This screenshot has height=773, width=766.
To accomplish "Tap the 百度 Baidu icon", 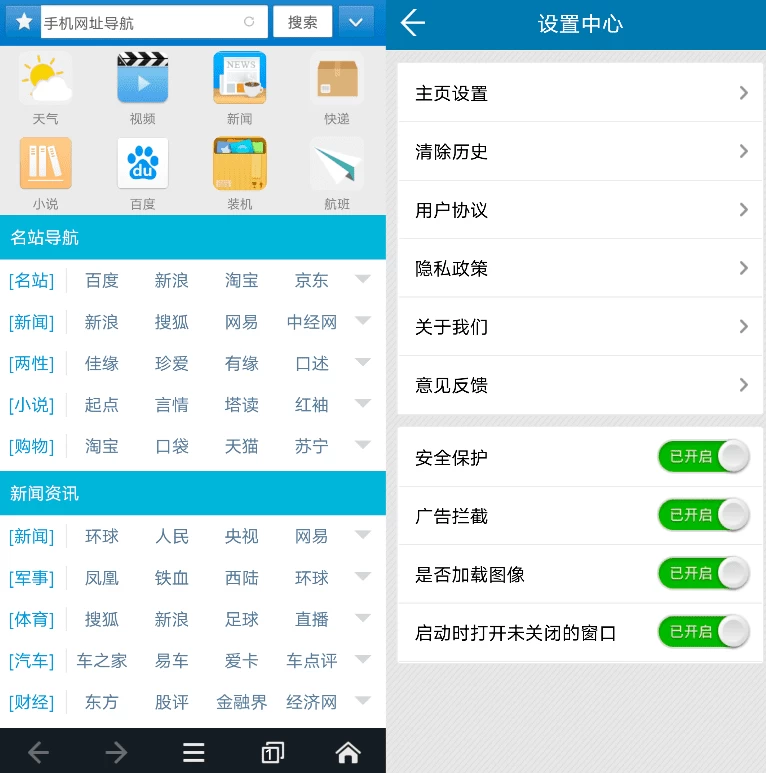I will [142, 164].
